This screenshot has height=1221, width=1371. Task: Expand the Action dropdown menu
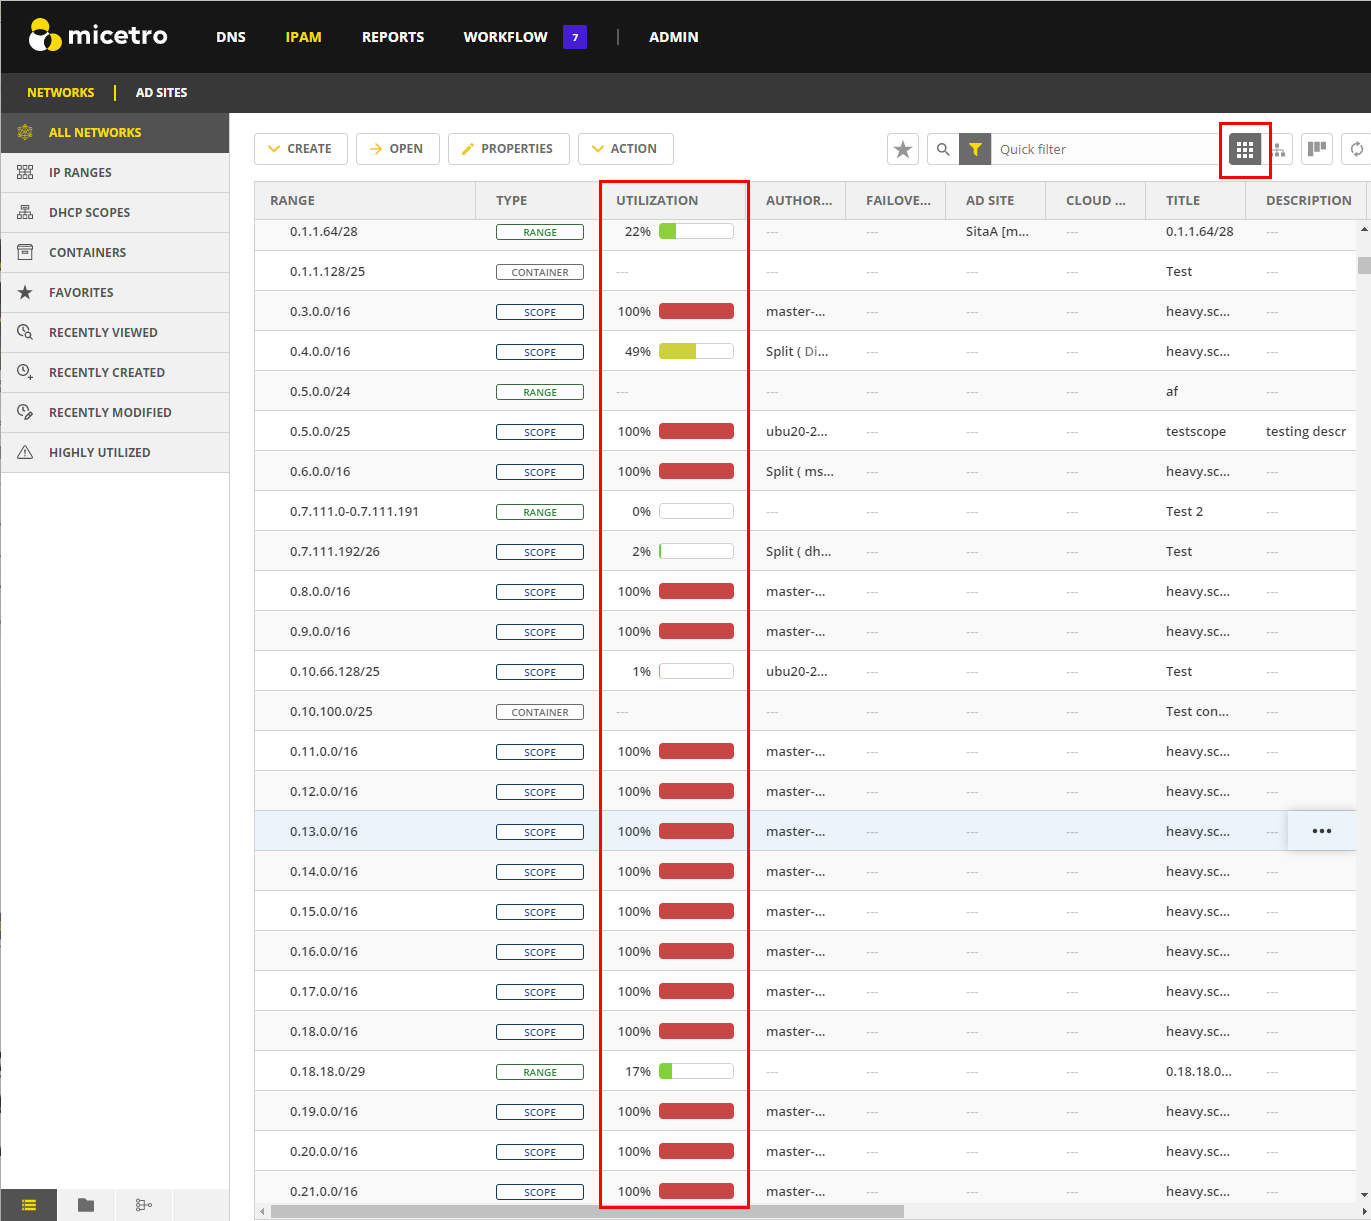click(625, 149)
